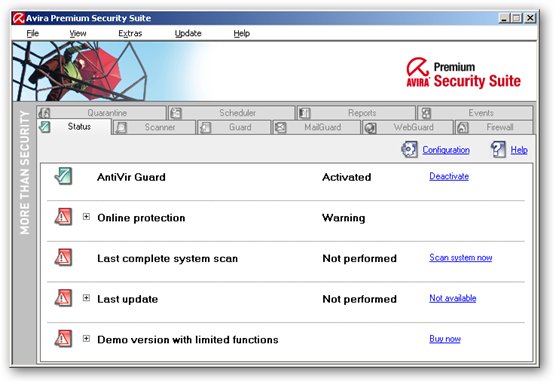Click the Online protection warning icon
Viewport: 554px width, 382px height.
point(64,217)
